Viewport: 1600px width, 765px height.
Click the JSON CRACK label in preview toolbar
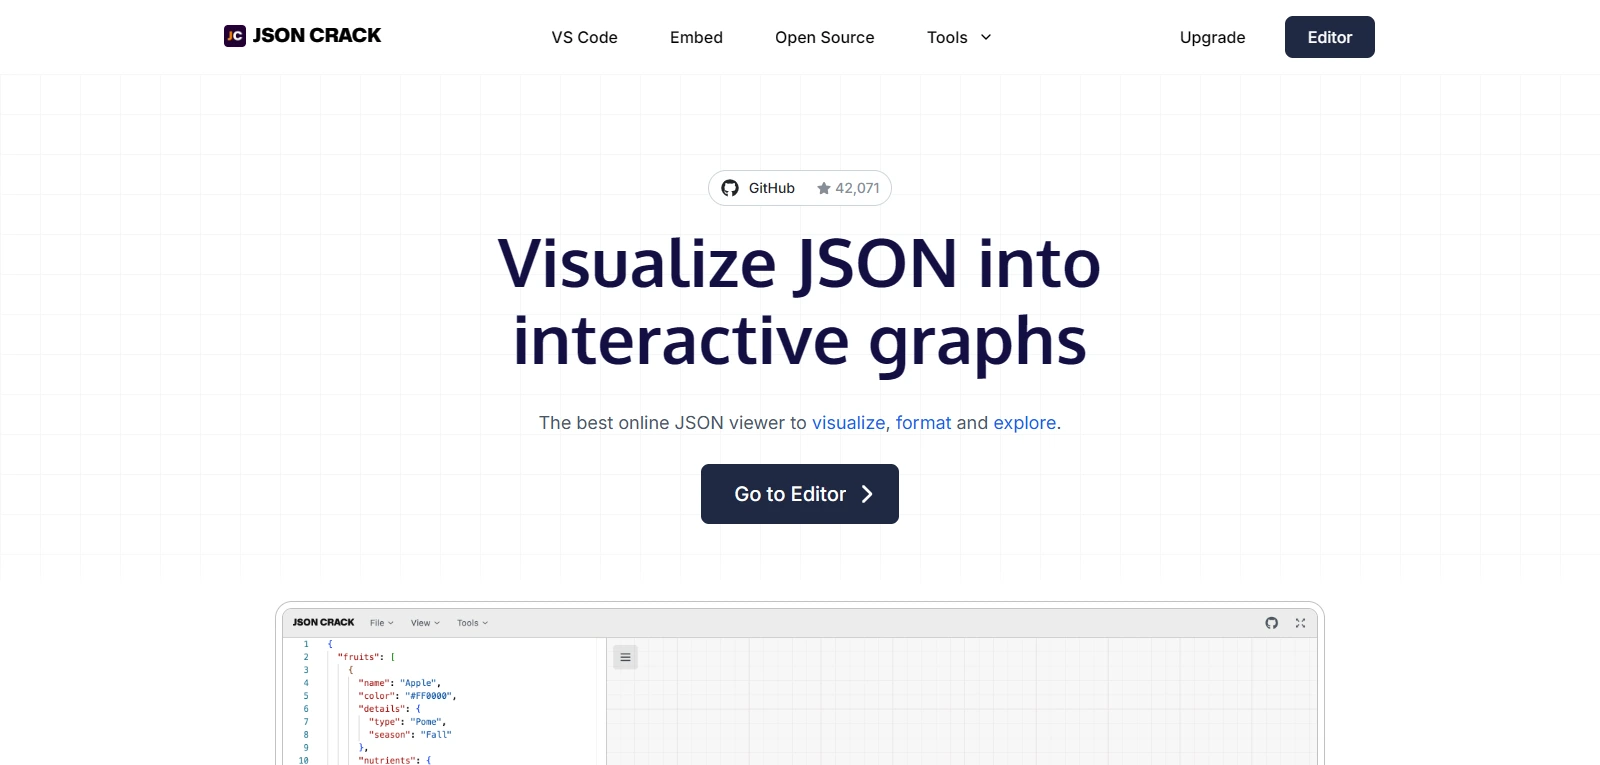pyautogui.click(x=323, y=622)
